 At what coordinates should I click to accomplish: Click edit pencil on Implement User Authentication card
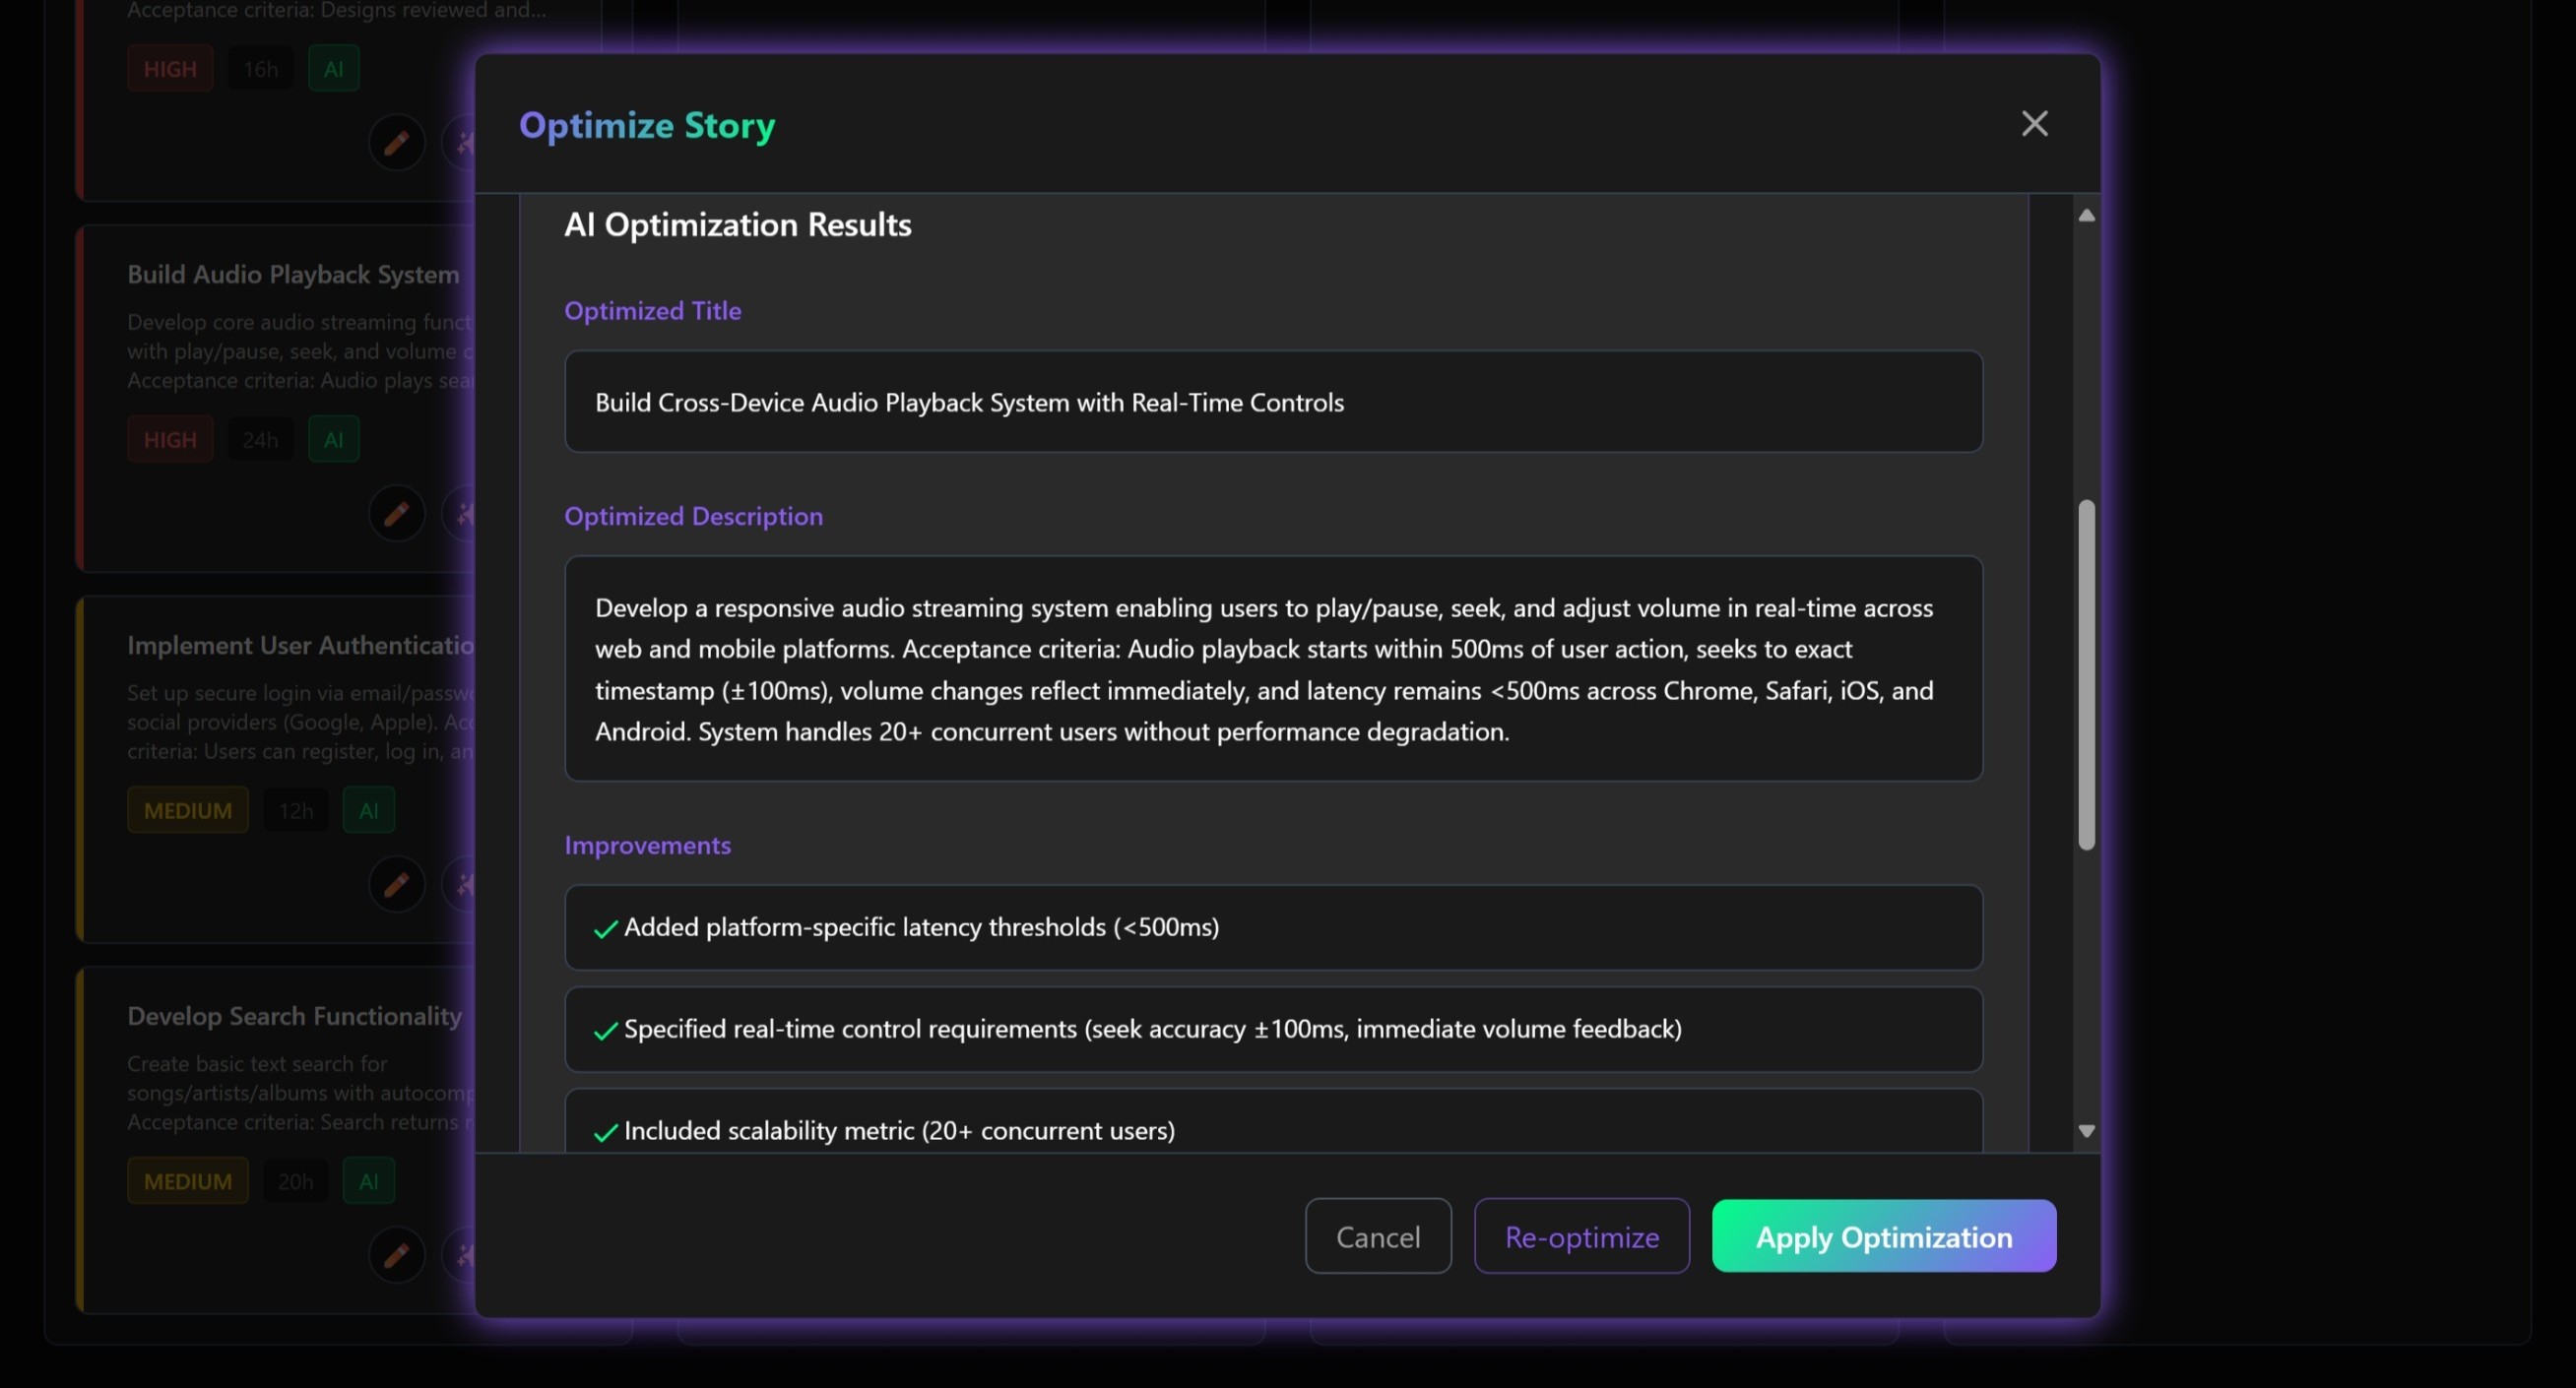click(396, 884)
